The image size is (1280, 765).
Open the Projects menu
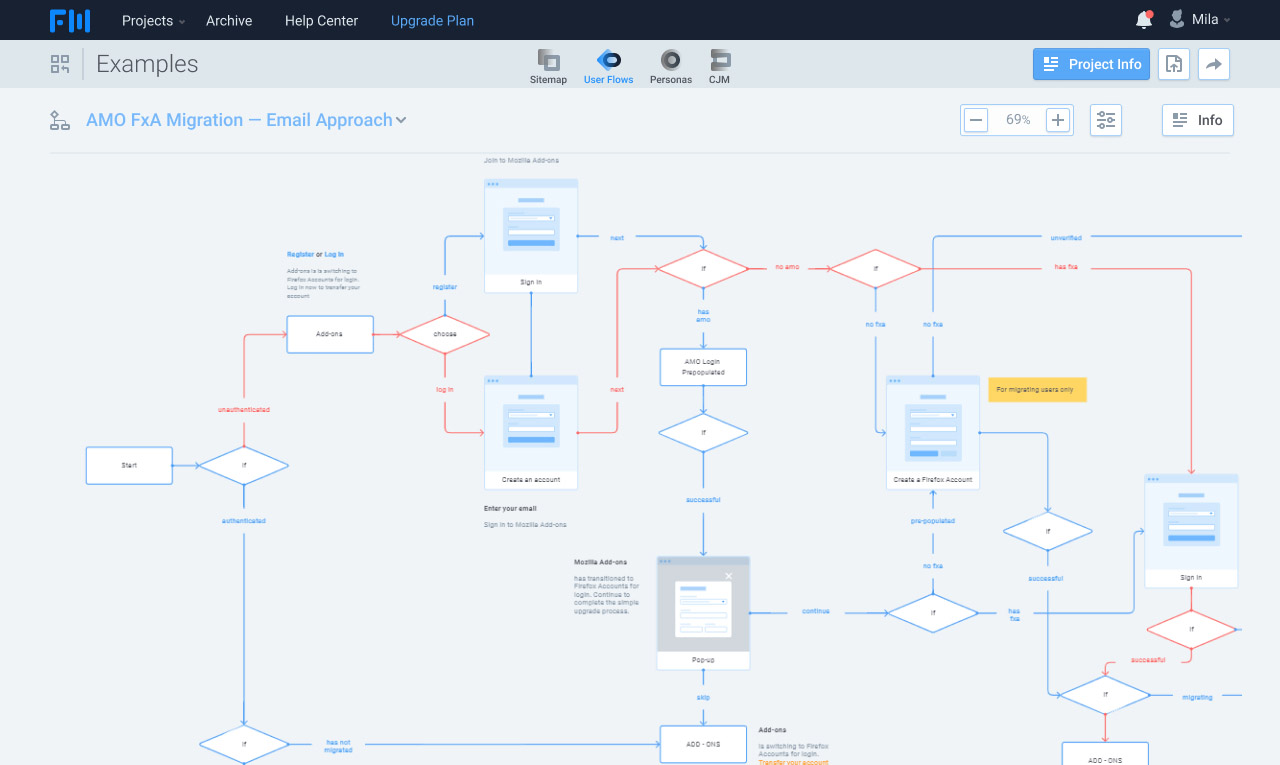pos(153,20)
